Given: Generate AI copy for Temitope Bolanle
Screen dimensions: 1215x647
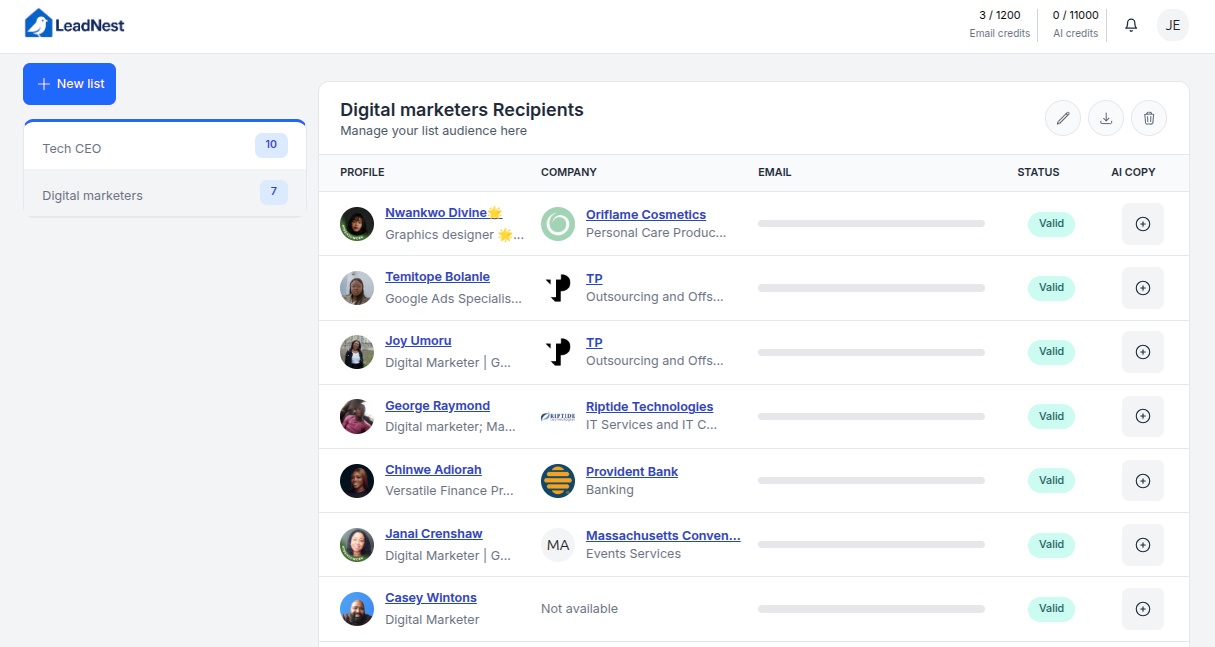Looking at the screenshot, I should click(1143, 288).
